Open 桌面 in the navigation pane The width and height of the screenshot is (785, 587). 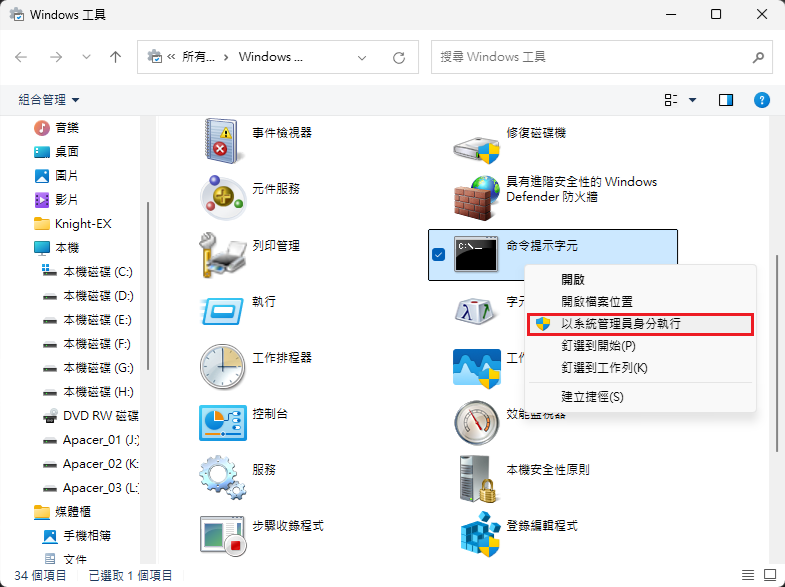coord(57,152)
